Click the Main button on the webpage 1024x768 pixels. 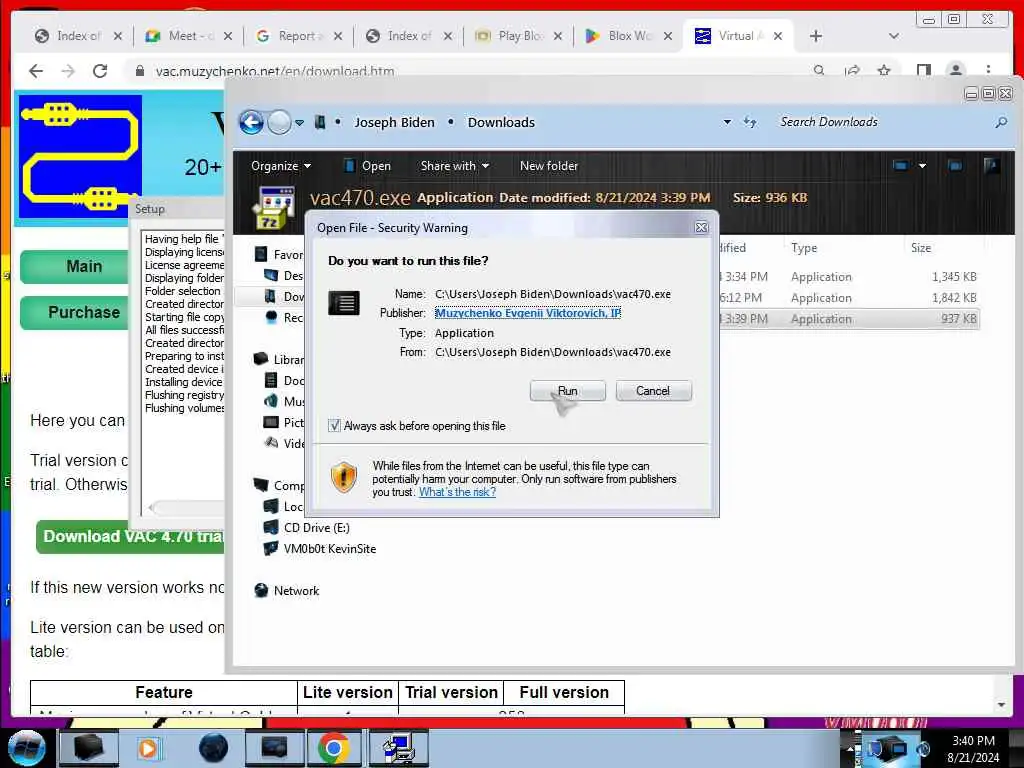[x=74, y=266]
